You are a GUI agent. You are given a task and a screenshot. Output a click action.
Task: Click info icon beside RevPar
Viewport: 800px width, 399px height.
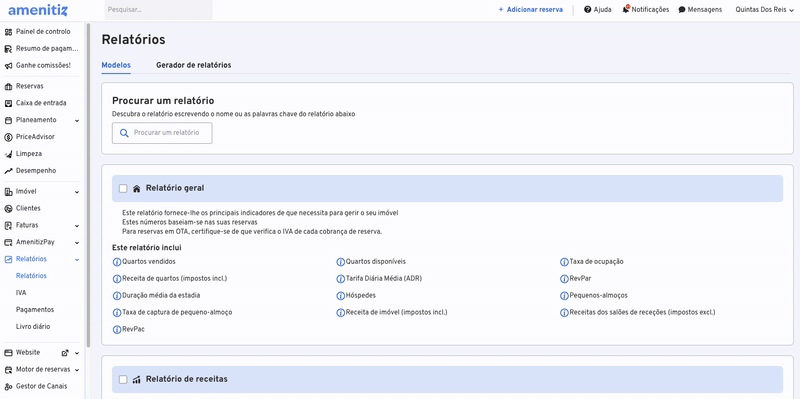click(x=564, y=279)
